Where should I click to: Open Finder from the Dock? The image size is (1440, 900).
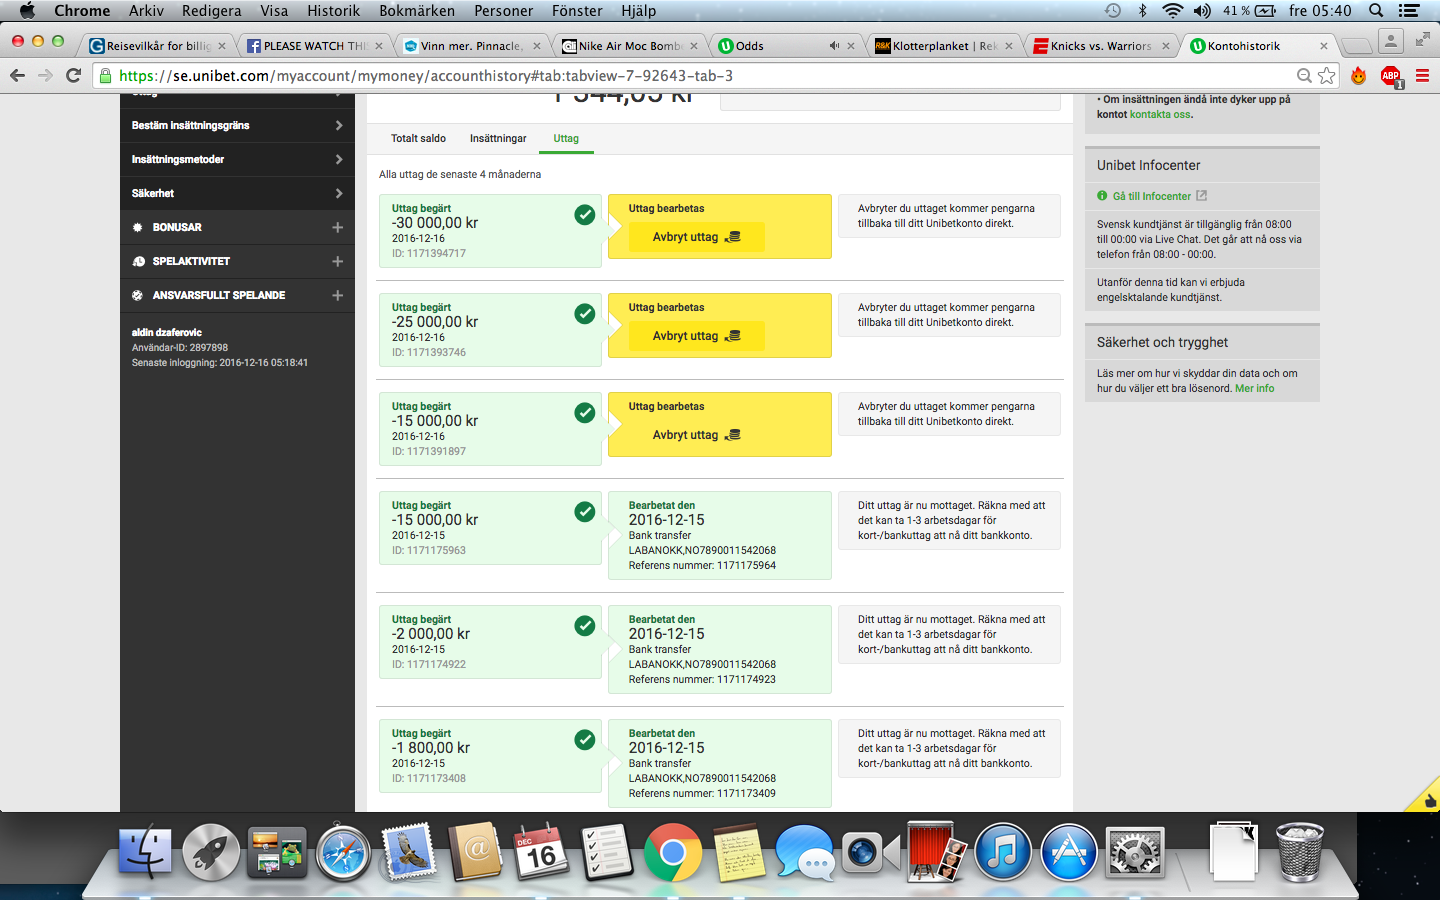[145, 853]
